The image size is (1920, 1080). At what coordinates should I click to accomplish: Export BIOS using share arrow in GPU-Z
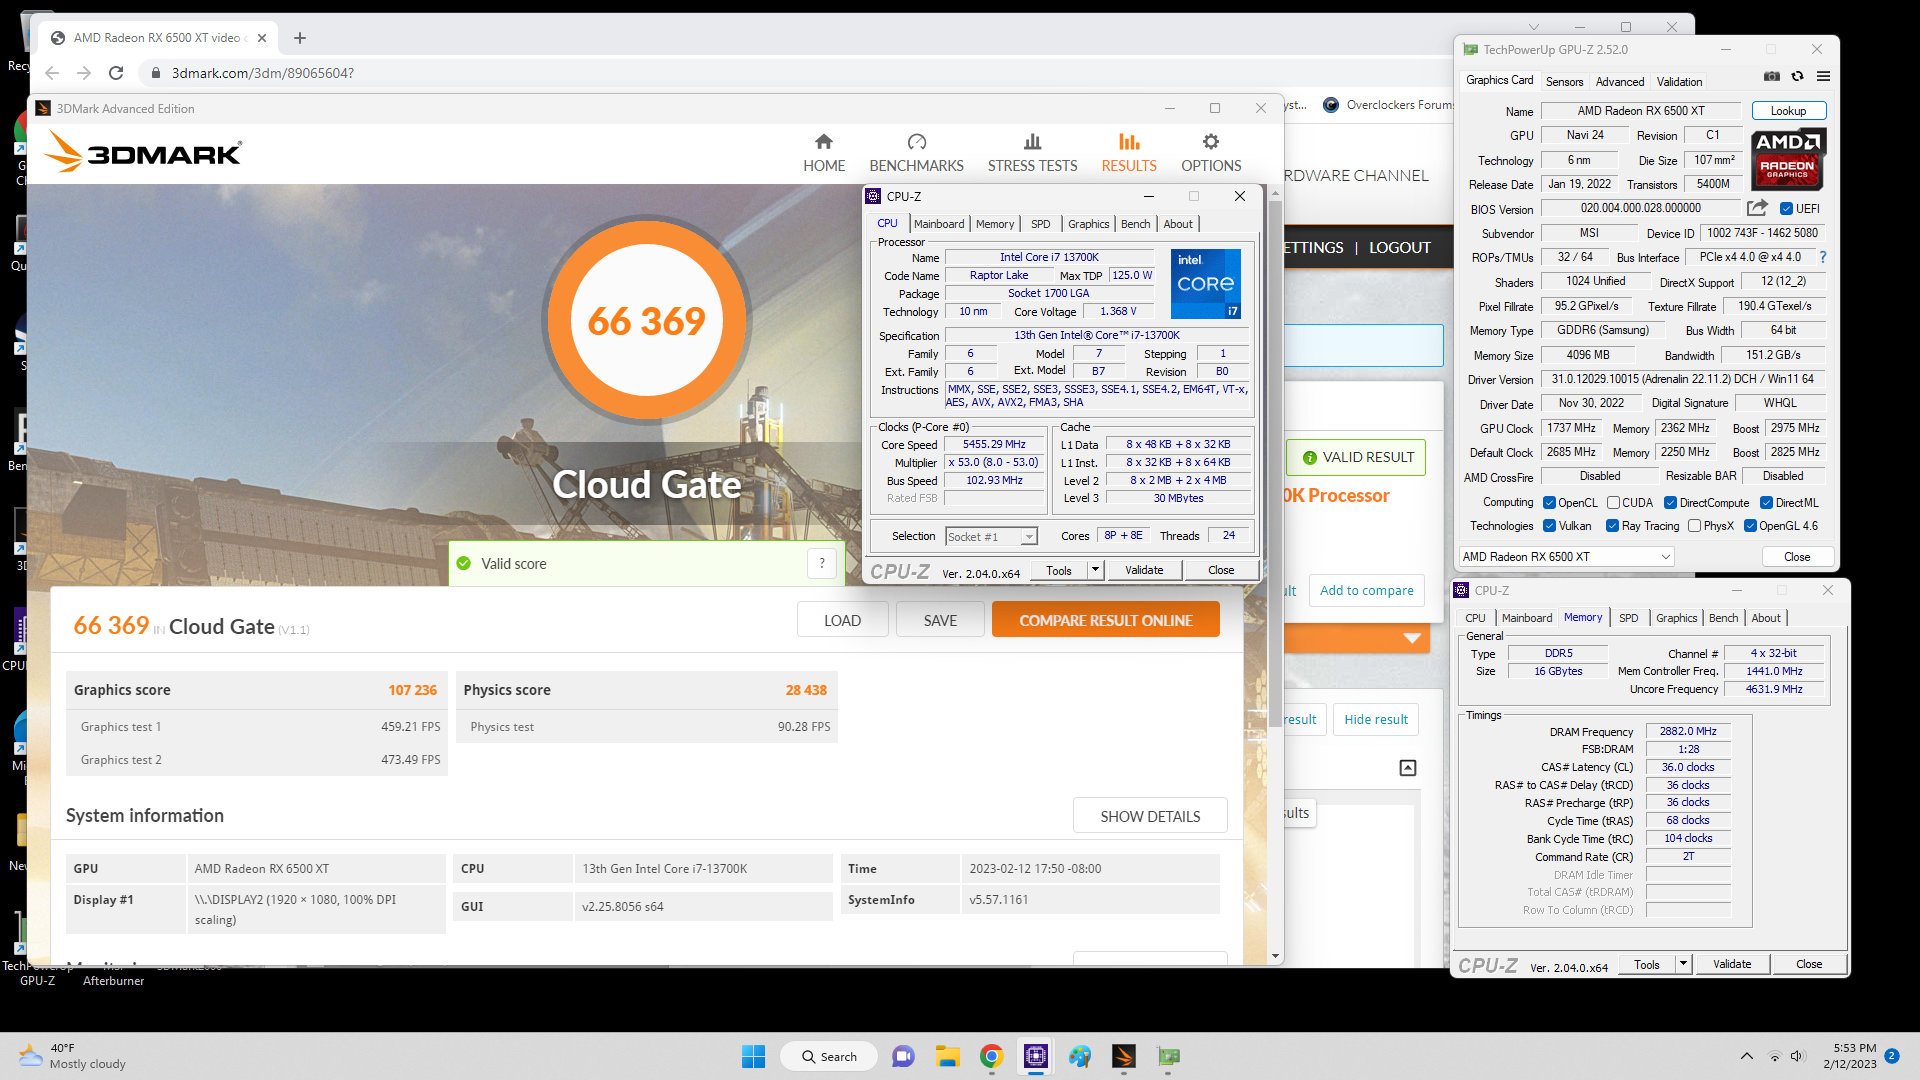[1757, 208]
